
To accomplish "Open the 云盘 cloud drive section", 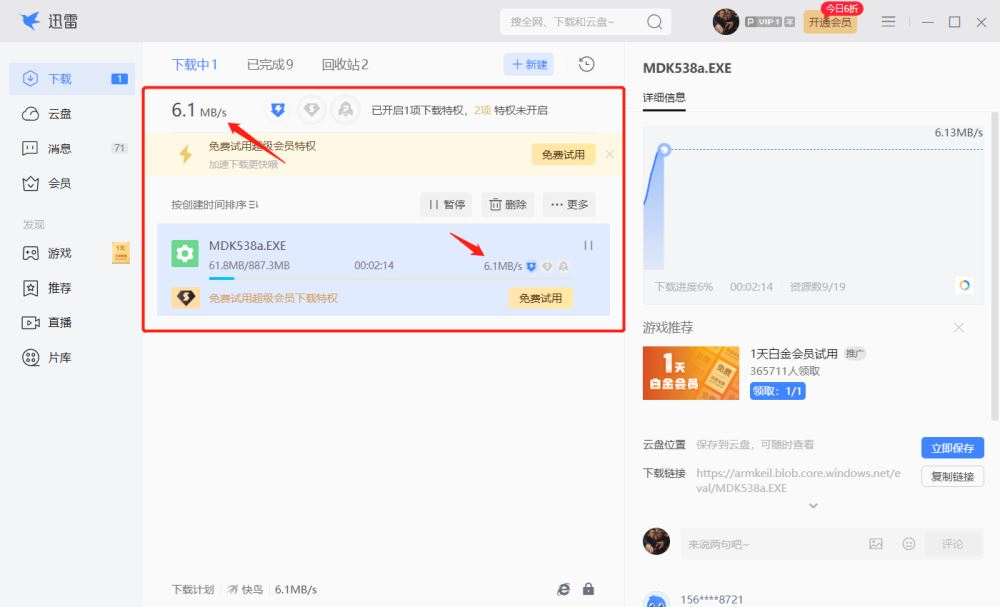I will tap(71, 114).
